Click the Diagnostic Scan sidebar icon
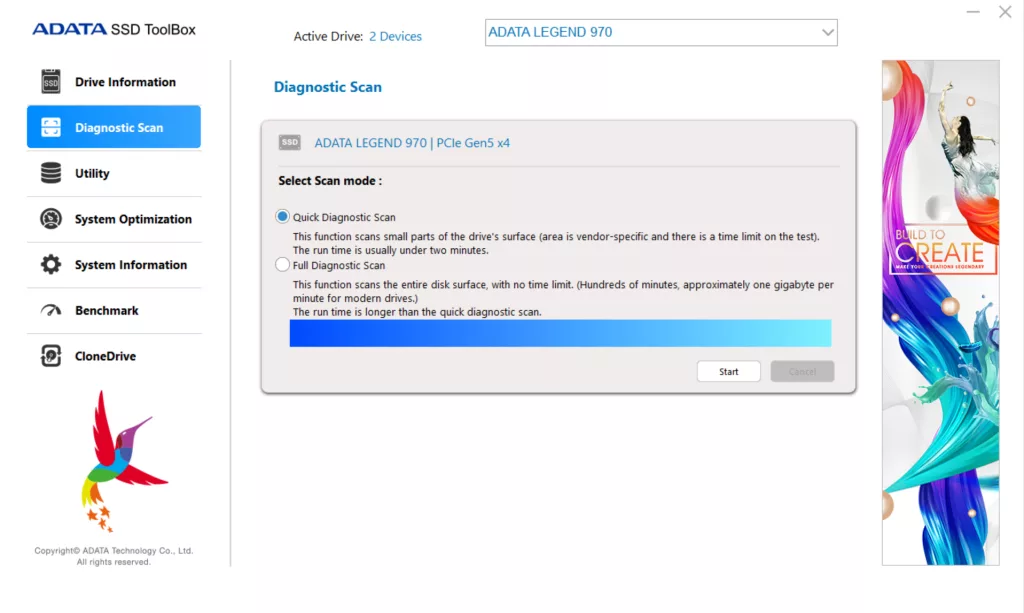1024x613 pixels. 51,127
